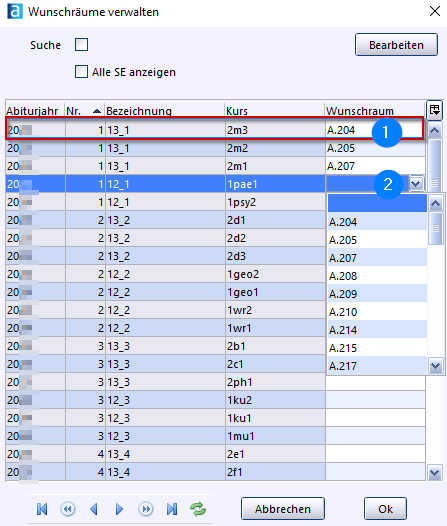The image size is (447, 526).
Task: Select the row with Kurs 1wr2
Action: point(166,310)
